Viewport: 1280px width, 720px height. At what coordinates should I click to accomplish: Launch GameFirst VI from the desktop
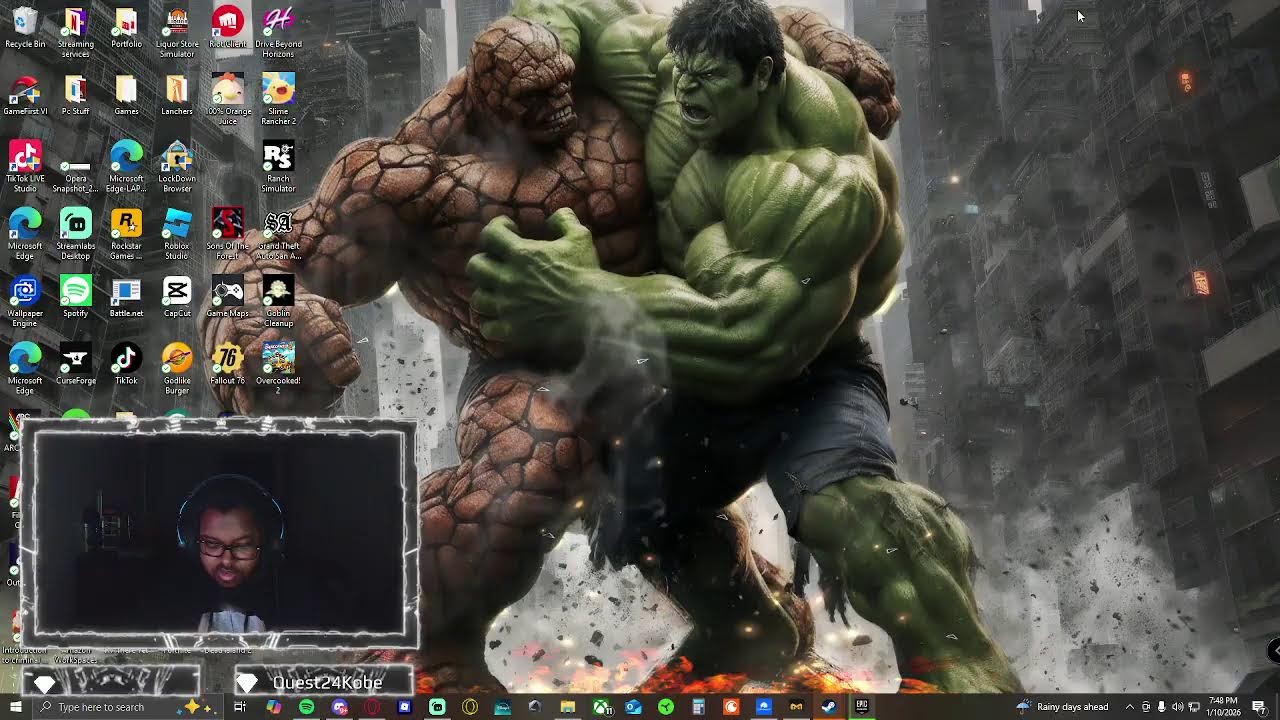click(x=25, y=96)
